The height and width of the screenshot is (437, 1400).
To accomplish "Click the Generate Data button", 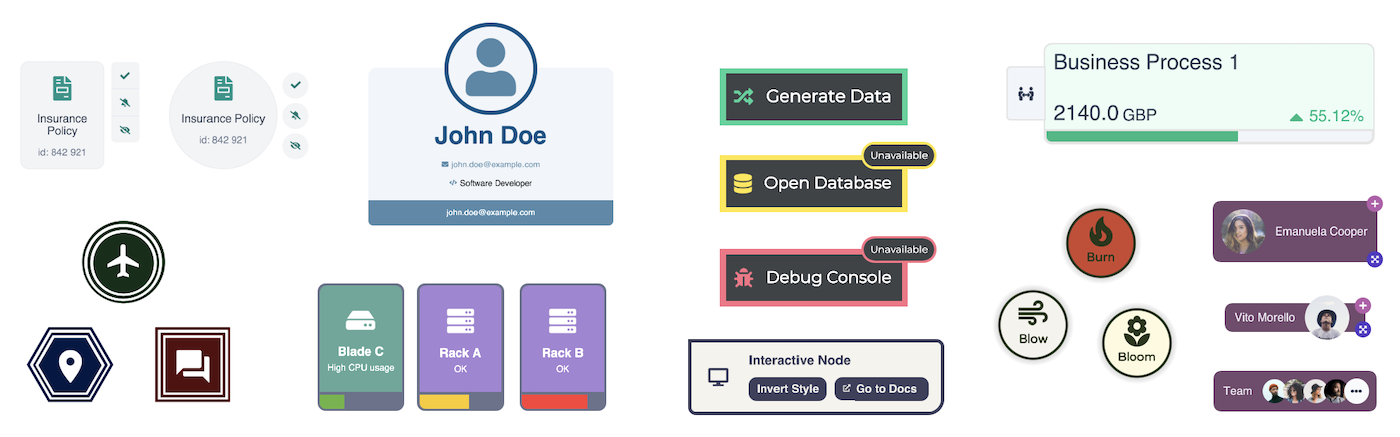I will coord(813,97).
